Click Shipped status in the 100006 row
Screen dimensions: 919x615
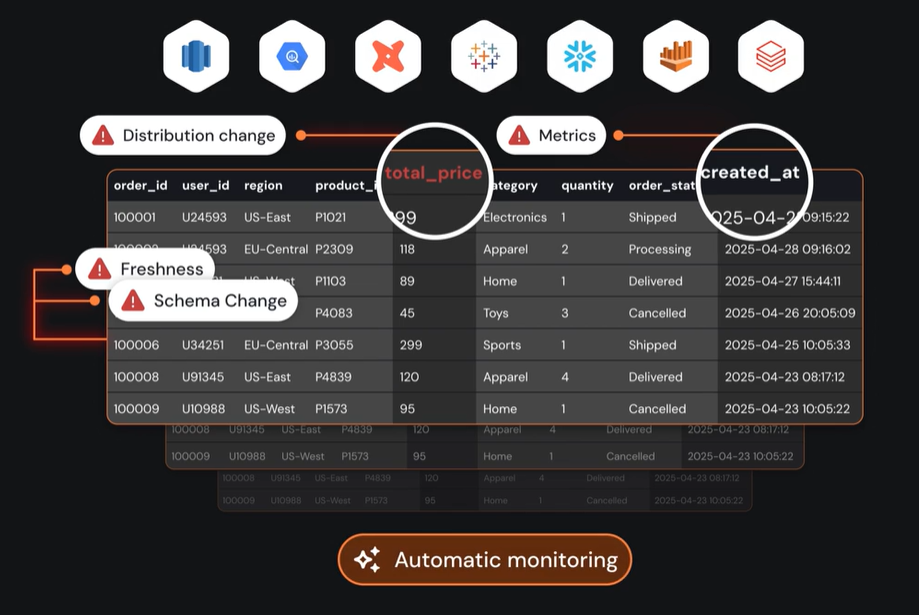[652, 345]
